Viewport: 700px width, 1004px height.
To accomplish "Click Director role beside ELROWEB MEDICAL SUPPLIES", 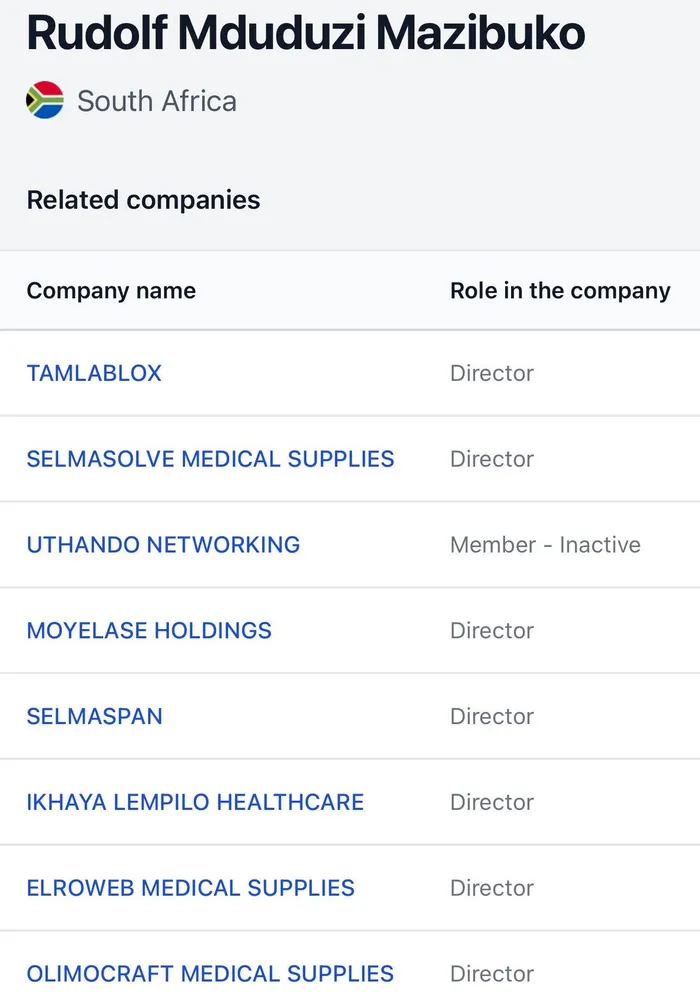I will tap(492, 888).
